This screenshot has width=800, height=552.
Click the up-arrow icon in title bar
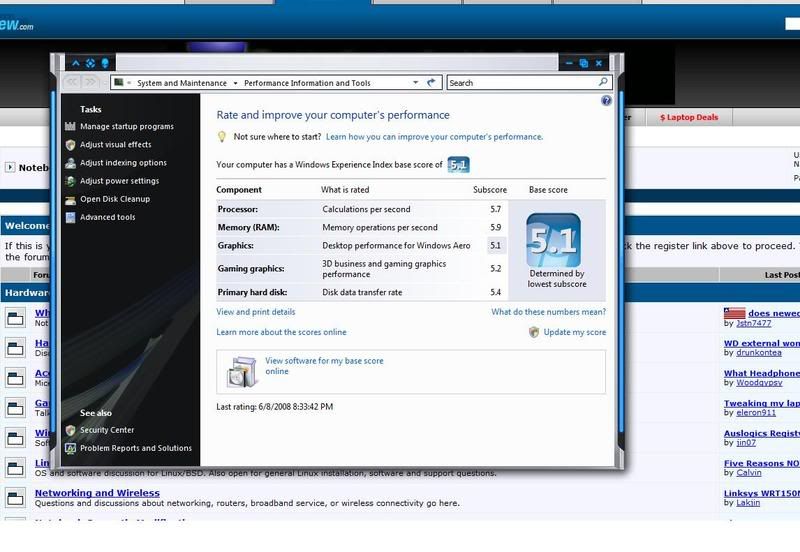tap(76, 63)
